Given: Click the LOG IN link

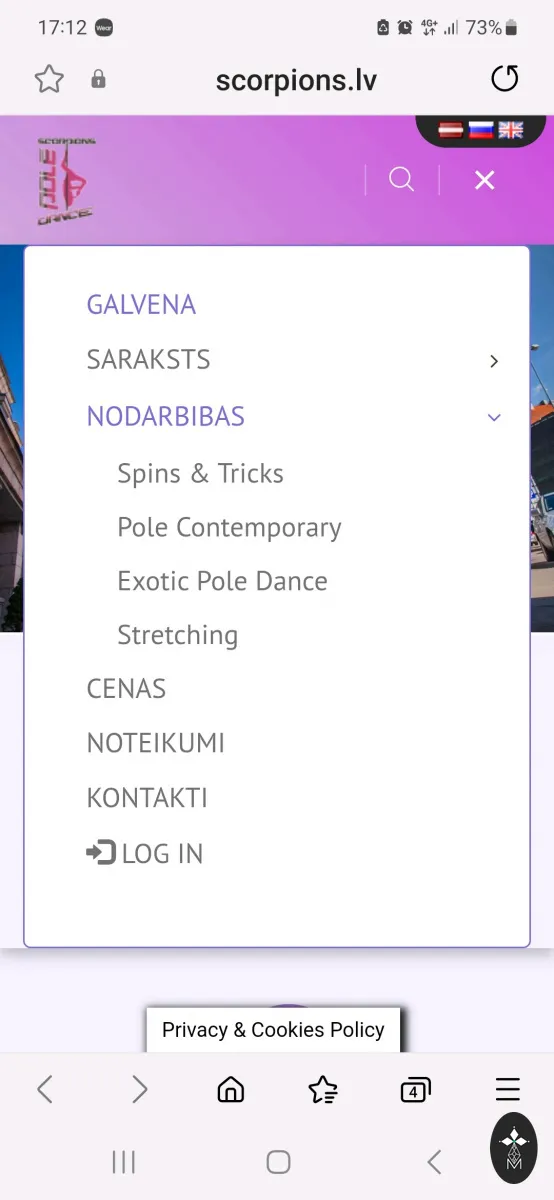Looking at the screenshot, I should [x=145, y=853].
